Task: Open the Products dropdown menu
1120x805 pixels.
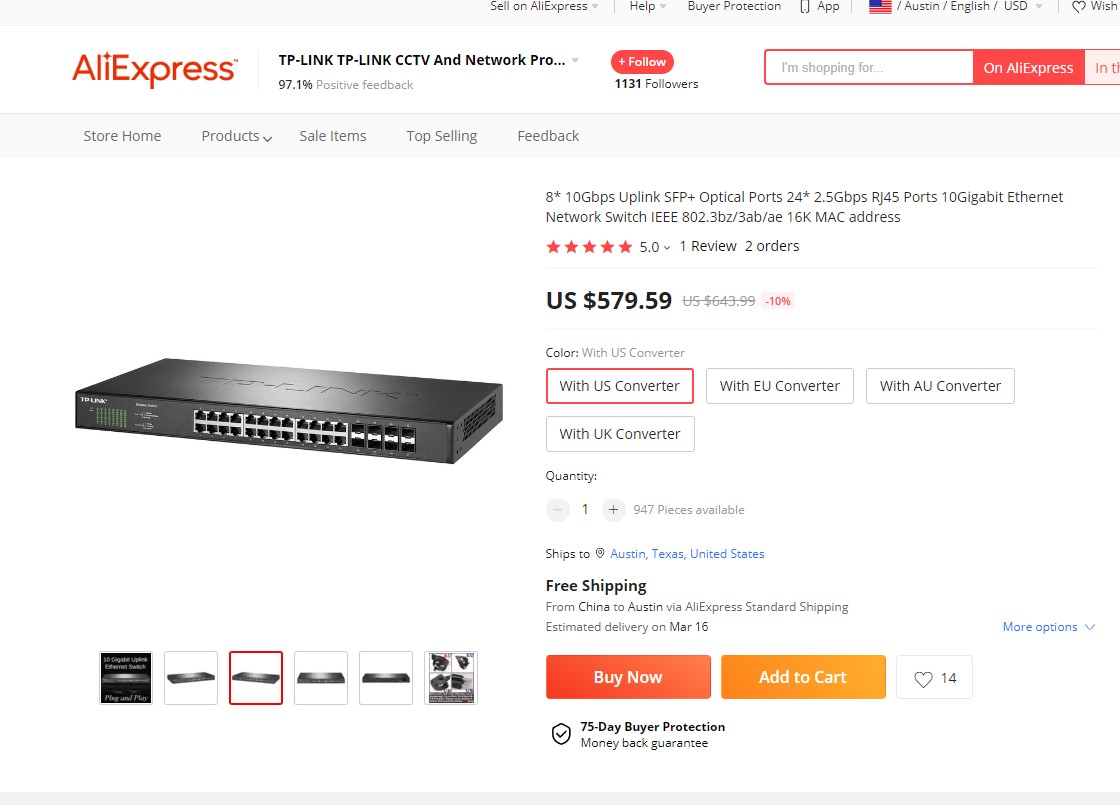Action: click(236, 136)
